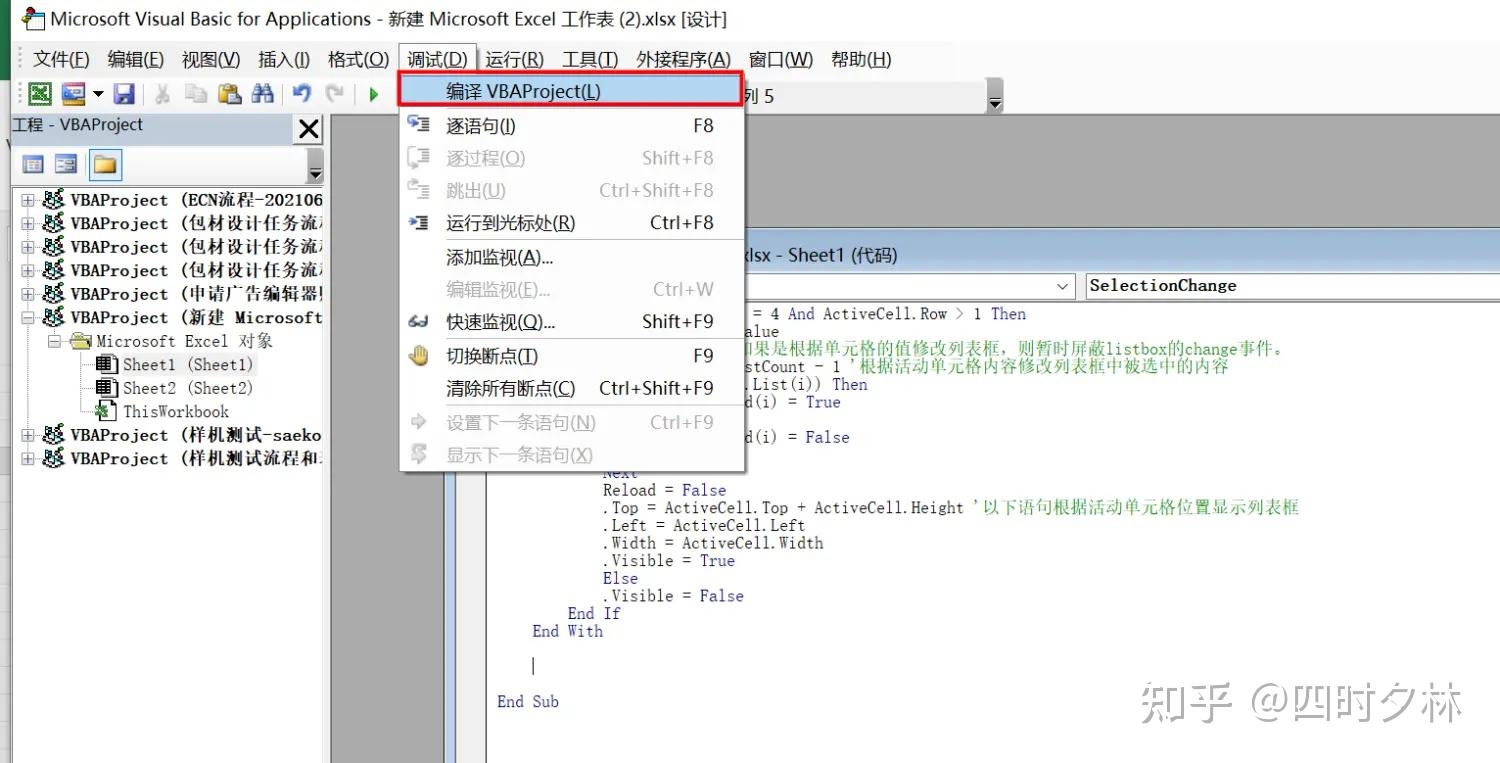
Task: Open the SelectionChange procedure dropdown
Action: pos(1292,286)
